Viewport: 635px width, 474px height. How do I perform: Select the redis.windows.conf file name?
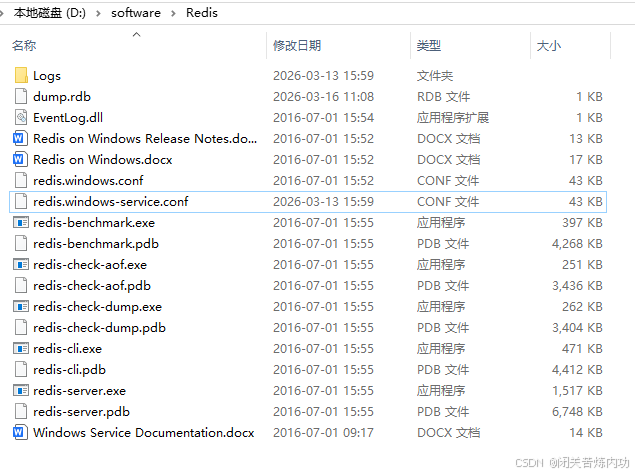(88, 181)
